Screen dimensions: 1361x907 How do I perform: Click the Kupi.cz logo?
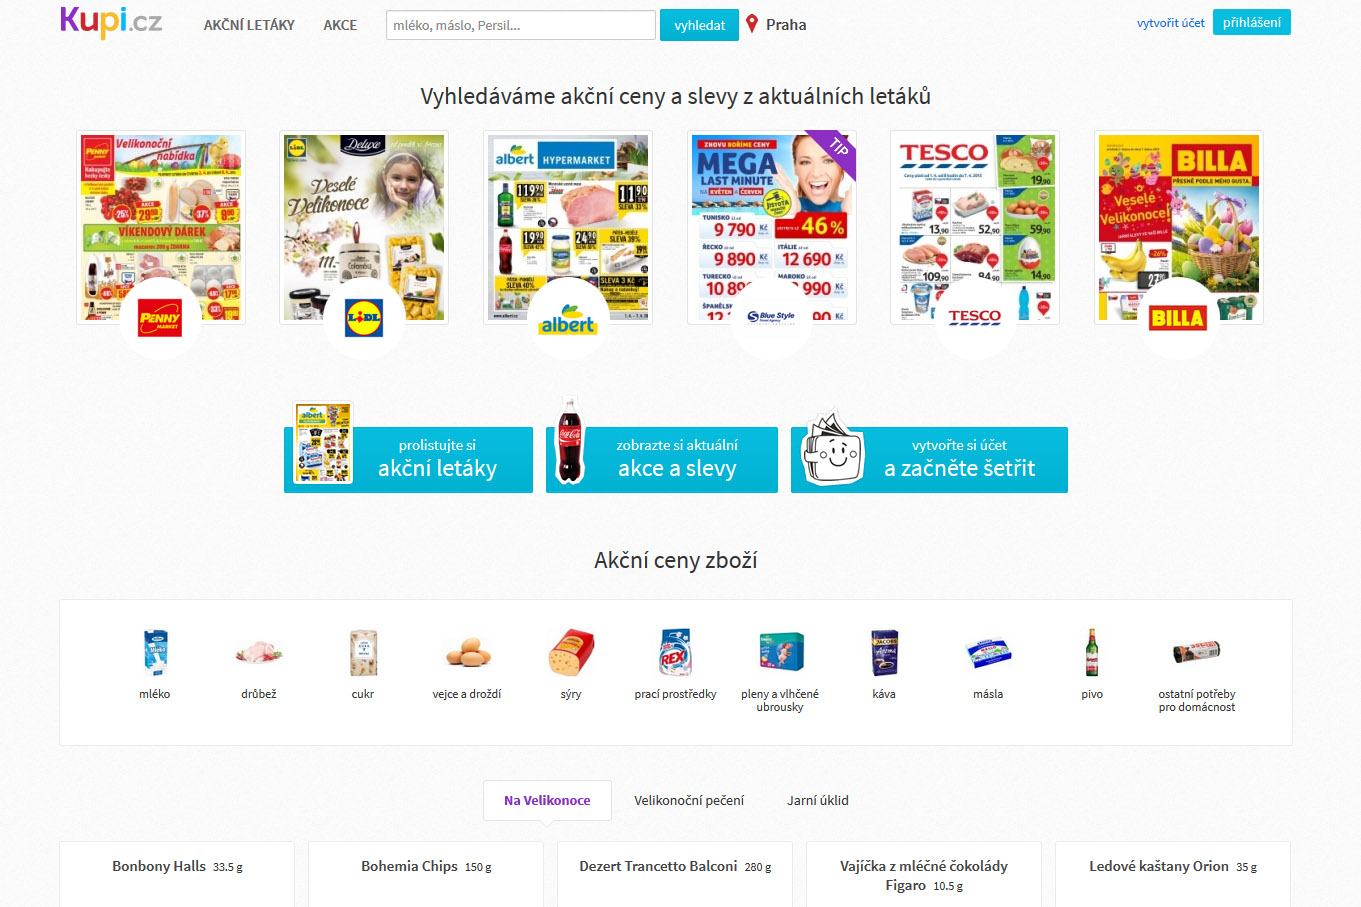tap(111, 21)
